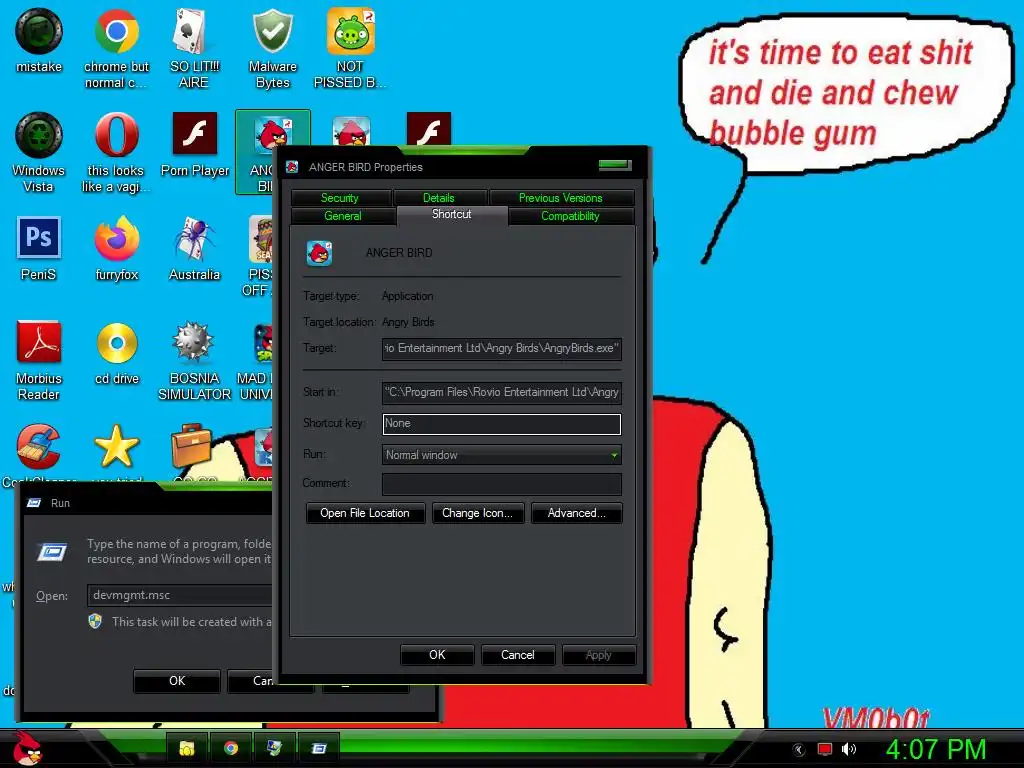Click OK in ANGER BIRD Properties
1024x768 pixels.
coord(437,655)
